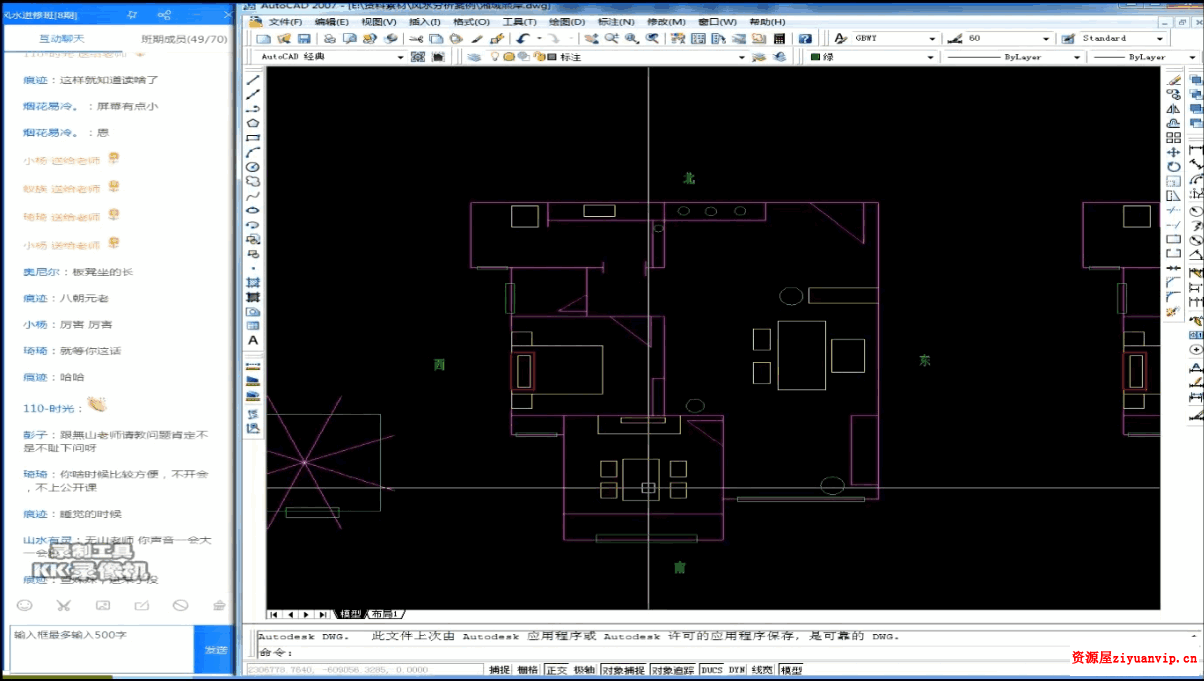
Task: Click the Pan realtime icon
Action: pyautogui.click(x=593, y=39)
